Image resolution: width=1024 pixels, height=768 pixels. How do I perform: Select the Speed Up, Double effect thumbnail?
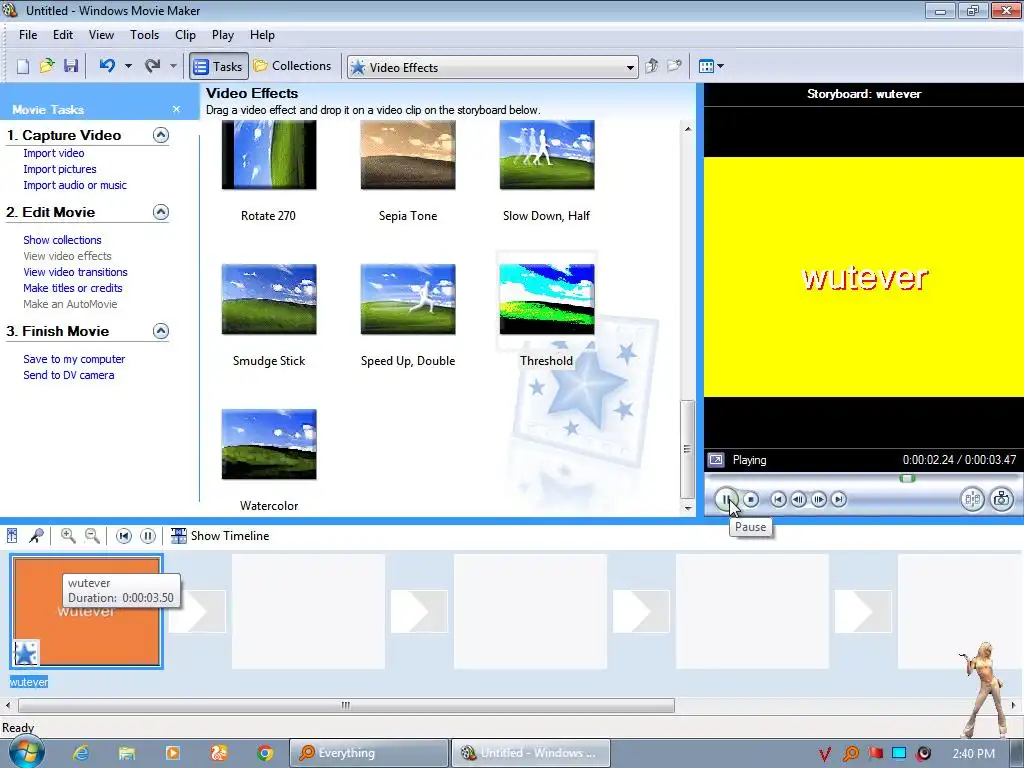pyautogui.click(x=408, y=299)
